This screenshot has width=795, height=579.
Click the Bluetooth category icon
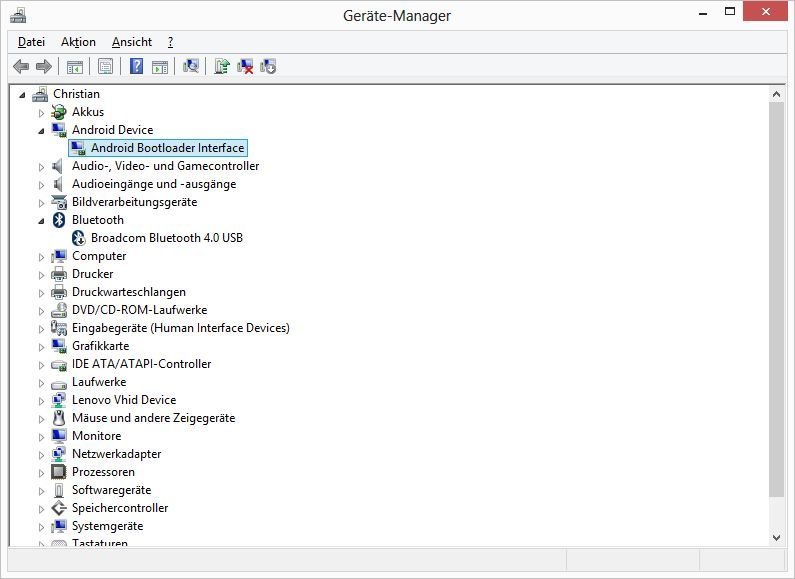click(x=59, y=220)
